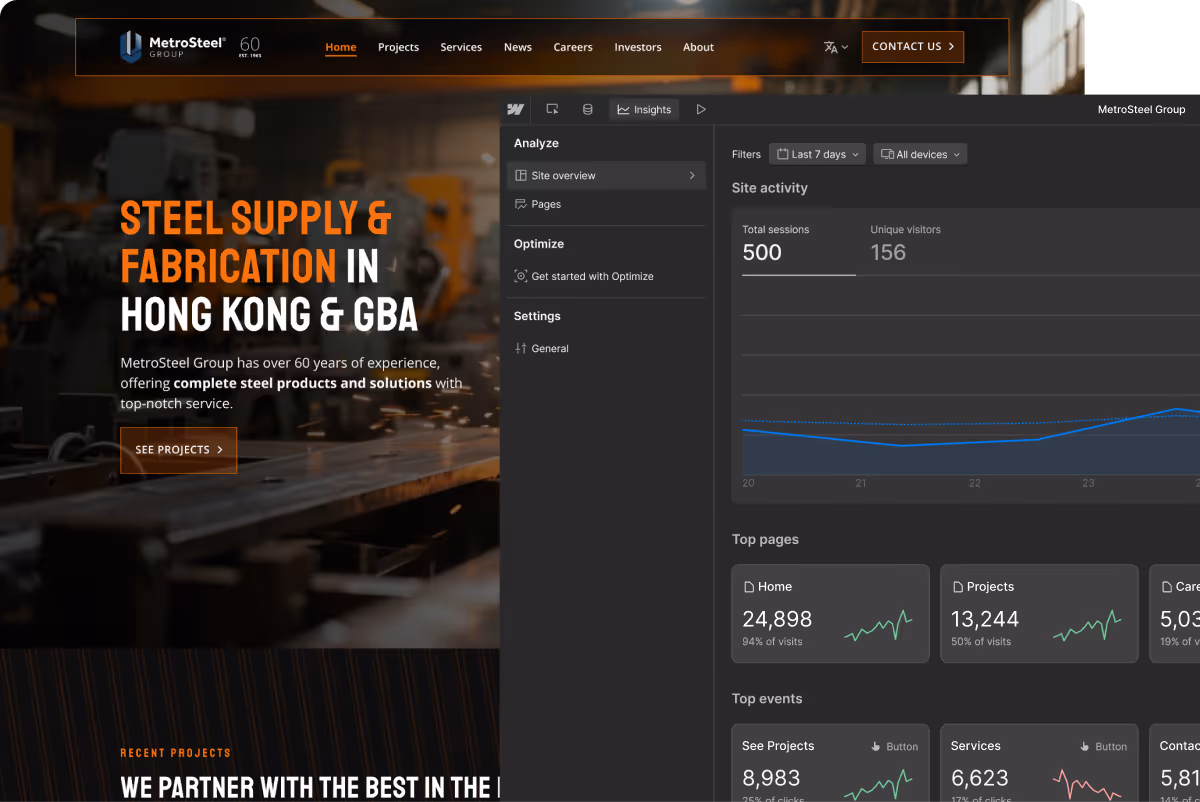Click the Pages sidebar icon

click(520, 204)
